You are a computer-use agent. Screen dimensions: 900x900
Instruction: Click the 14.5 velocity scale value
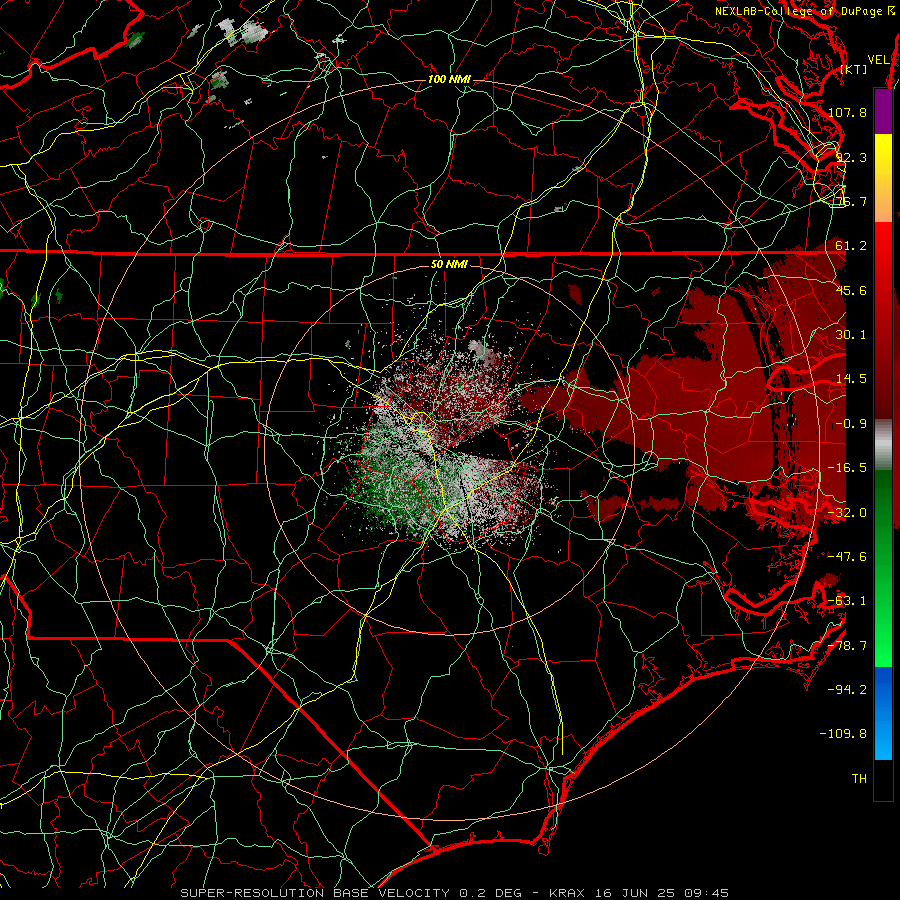(851, 379)
